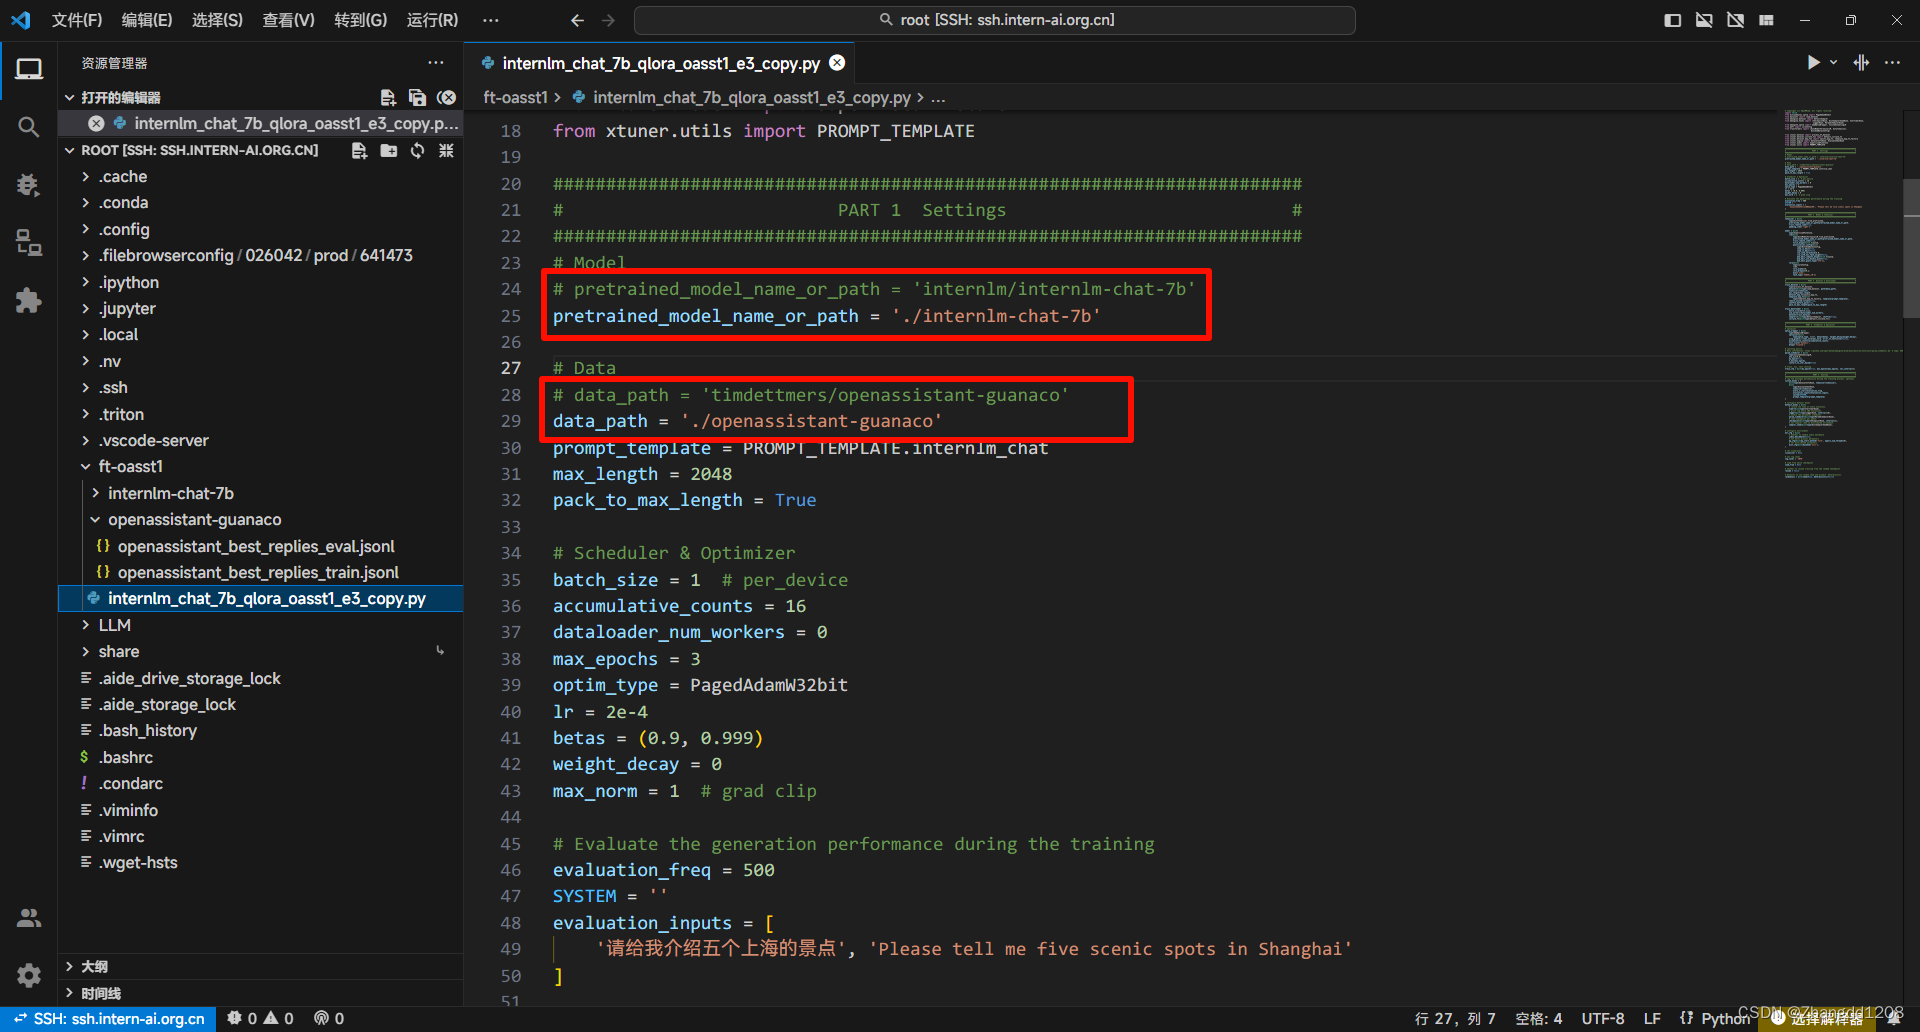Click line and column position indicator

click(1455, 1019)
